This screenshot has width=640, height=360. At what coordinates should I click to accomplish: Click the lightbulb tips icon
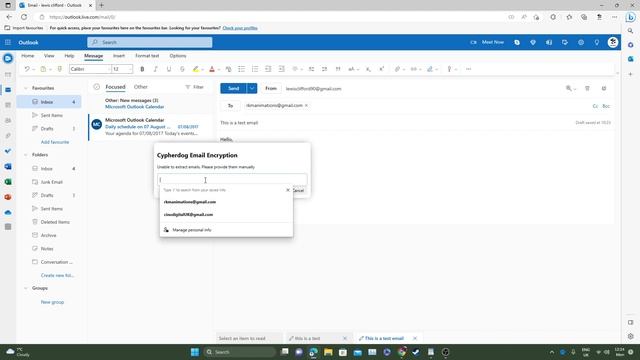point(597,42)
